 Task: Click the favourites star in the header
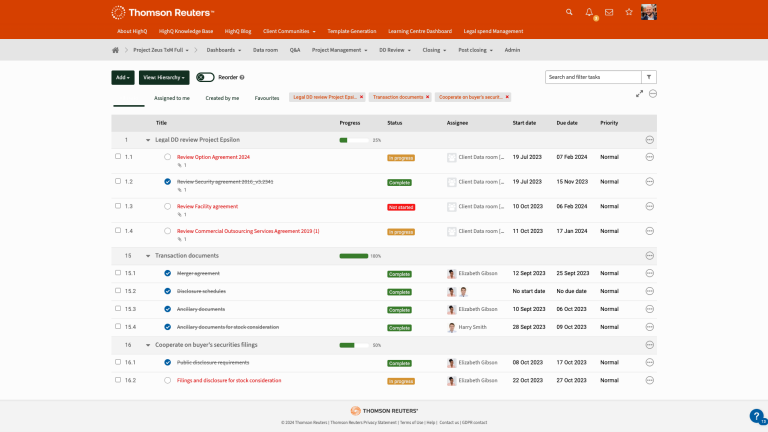tap(628, 12)
